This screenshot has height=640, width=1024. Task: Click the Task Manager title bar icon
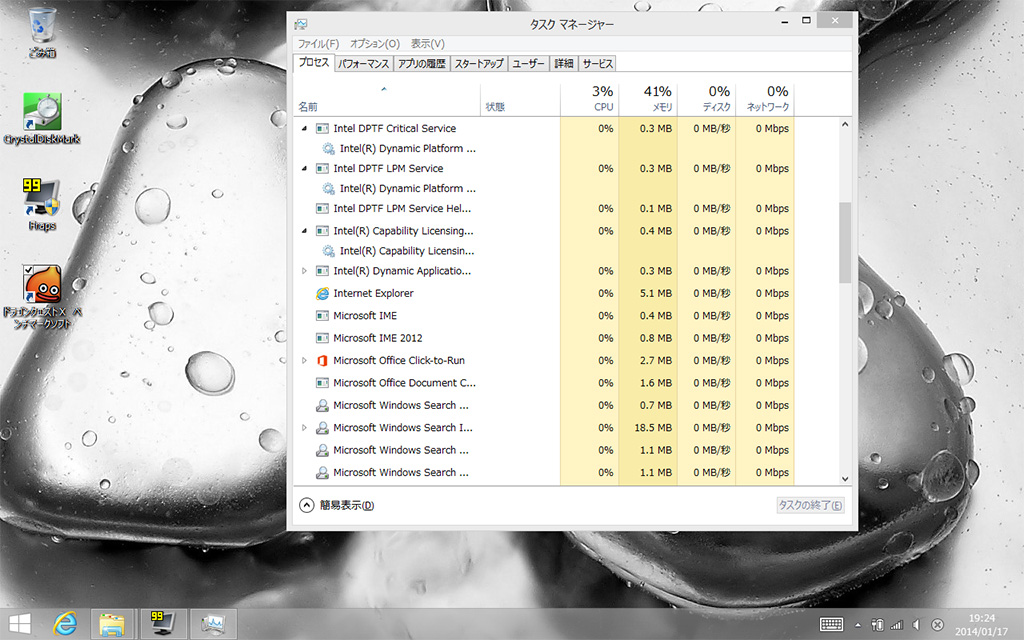300,24
